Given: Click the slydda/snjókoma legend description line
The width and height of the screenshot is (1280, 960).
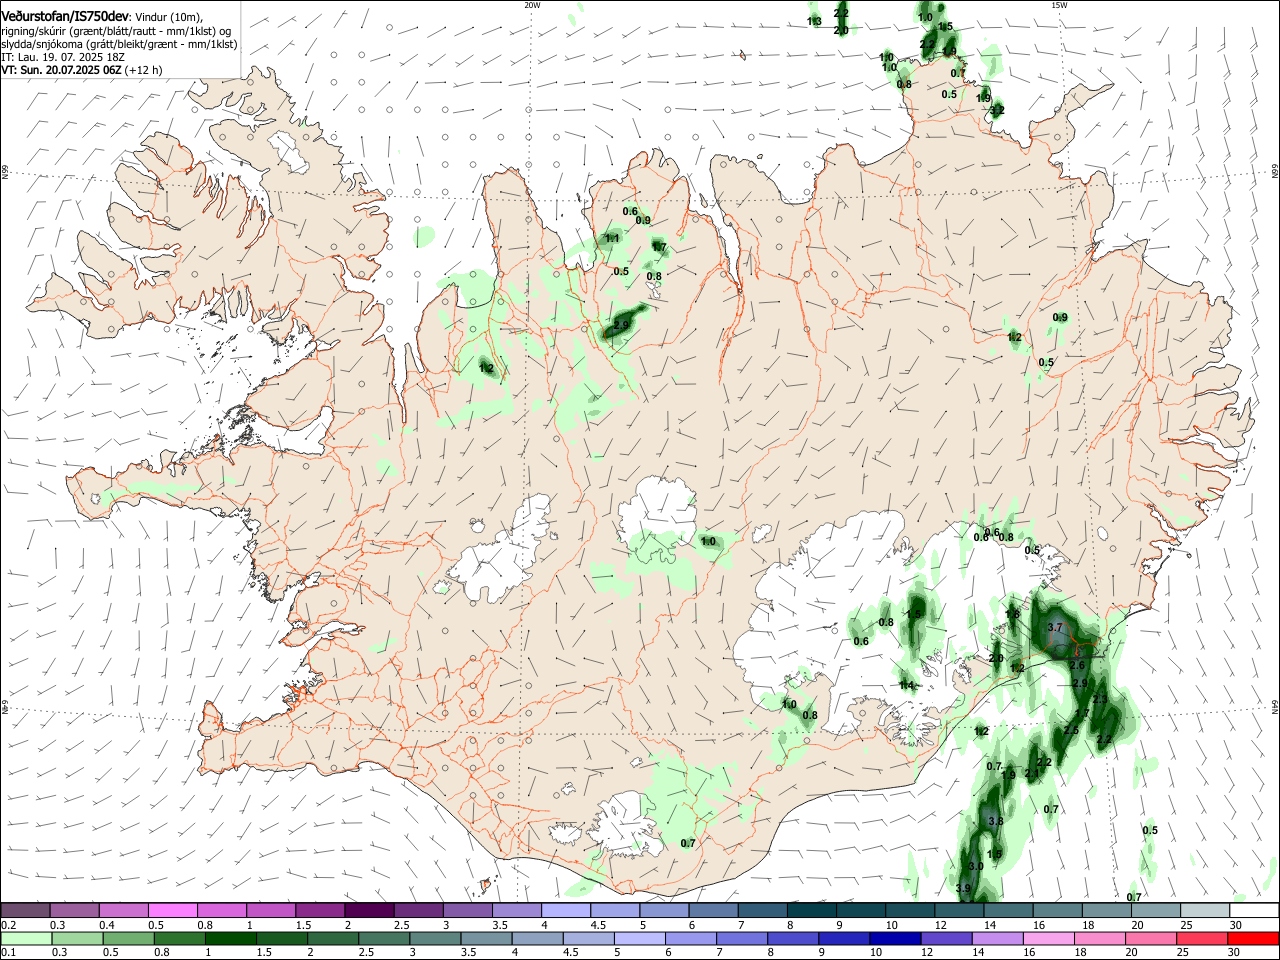Looking at the screenshot, I should 119,44.
